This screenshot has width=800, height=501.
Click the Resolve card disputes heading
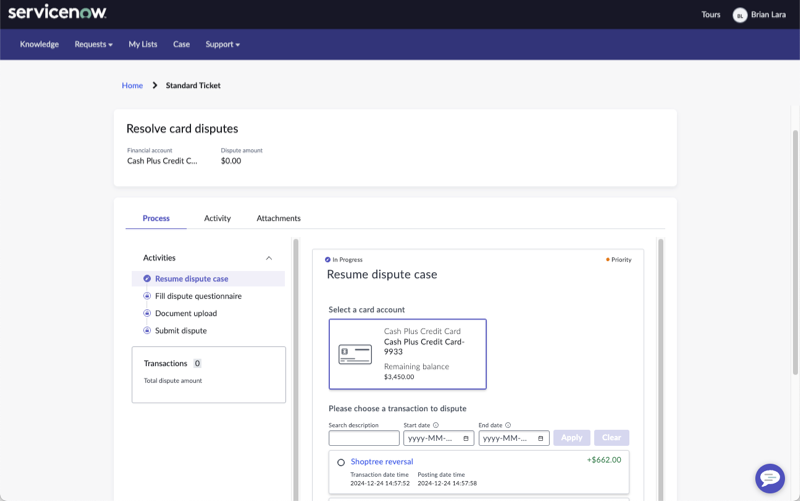182,129
